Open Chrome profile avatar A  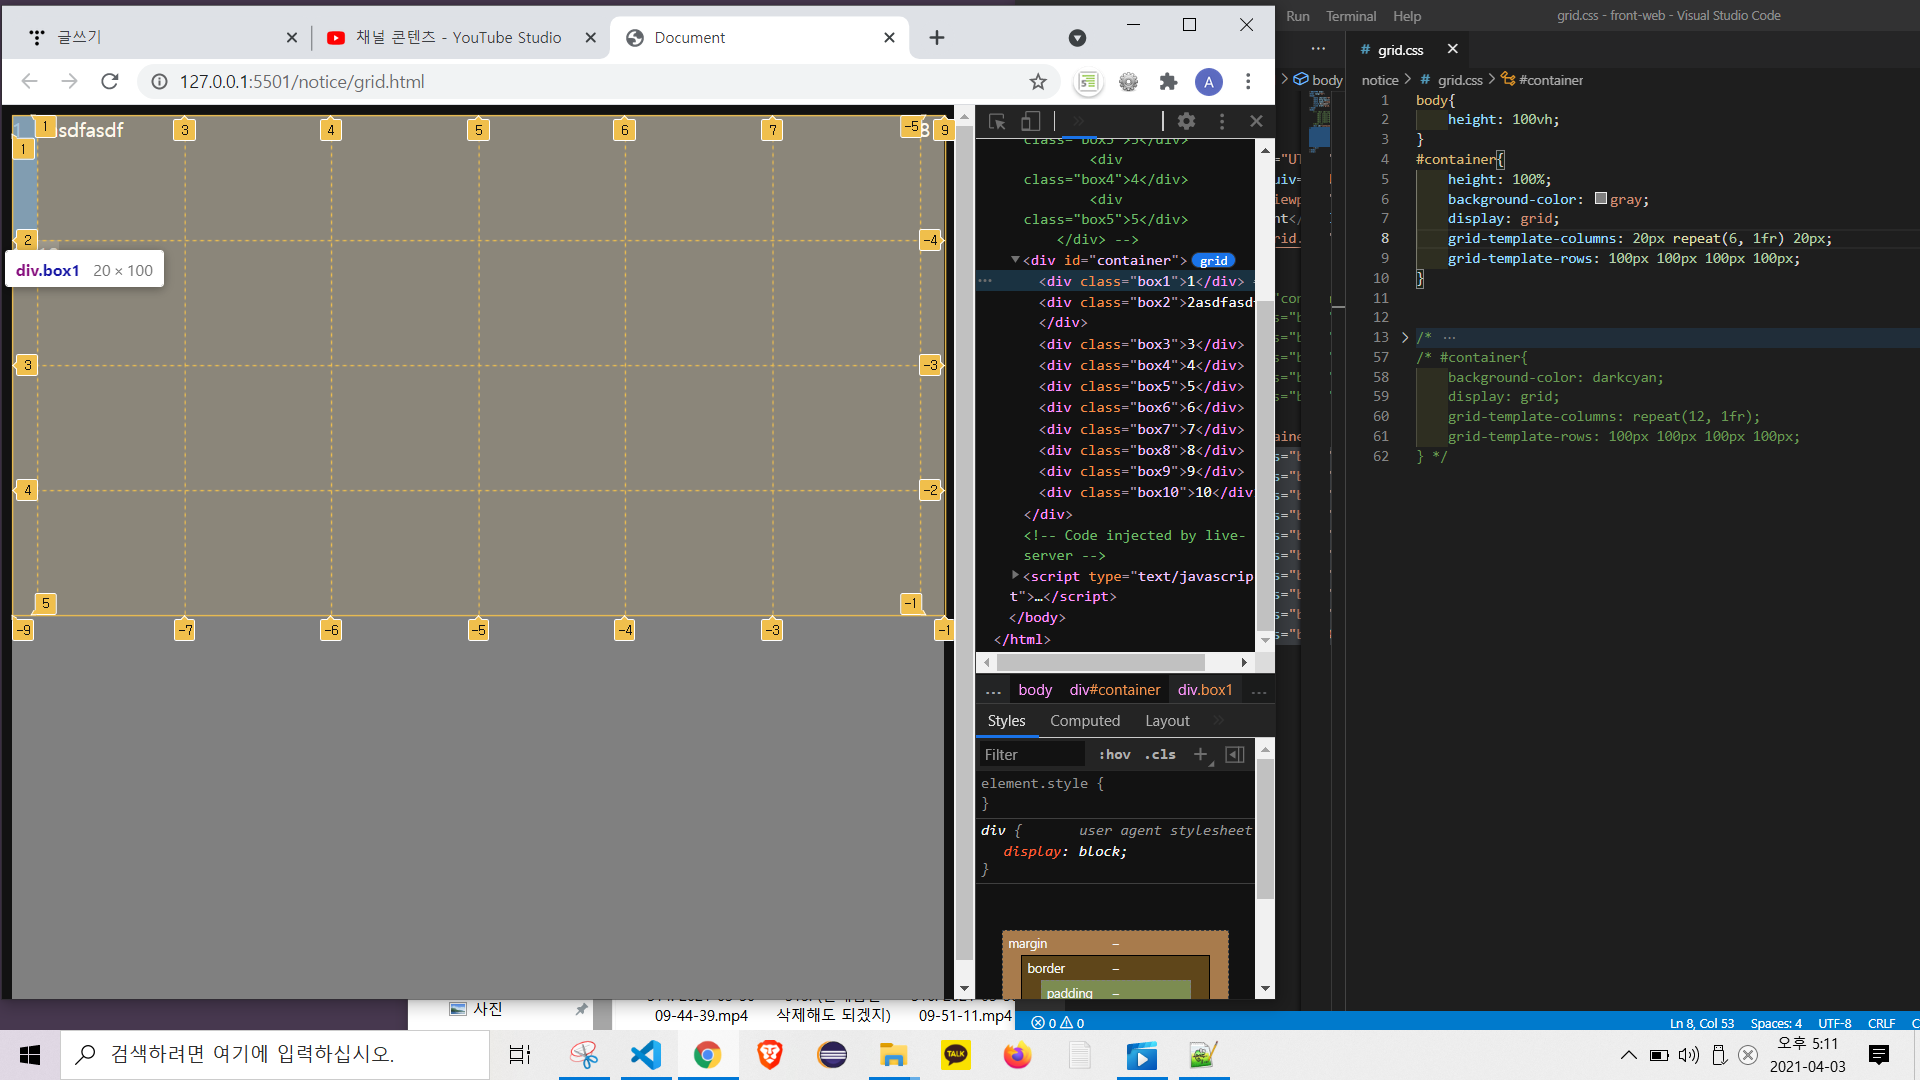pos(1208,82)
